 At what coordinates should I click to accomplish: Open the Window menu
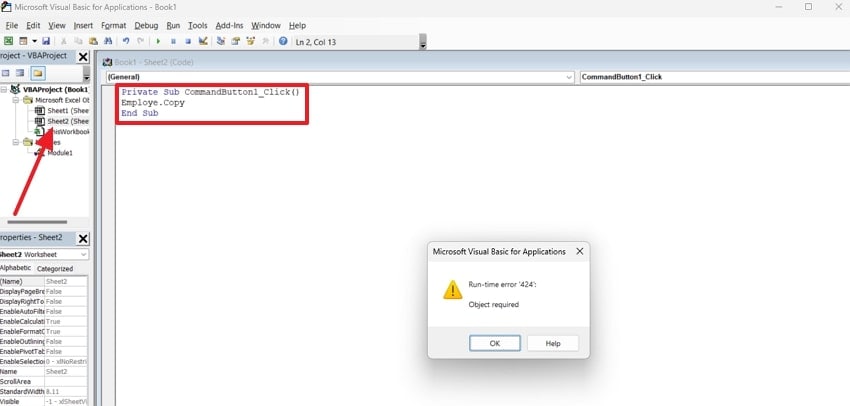(x=266, y=25)
